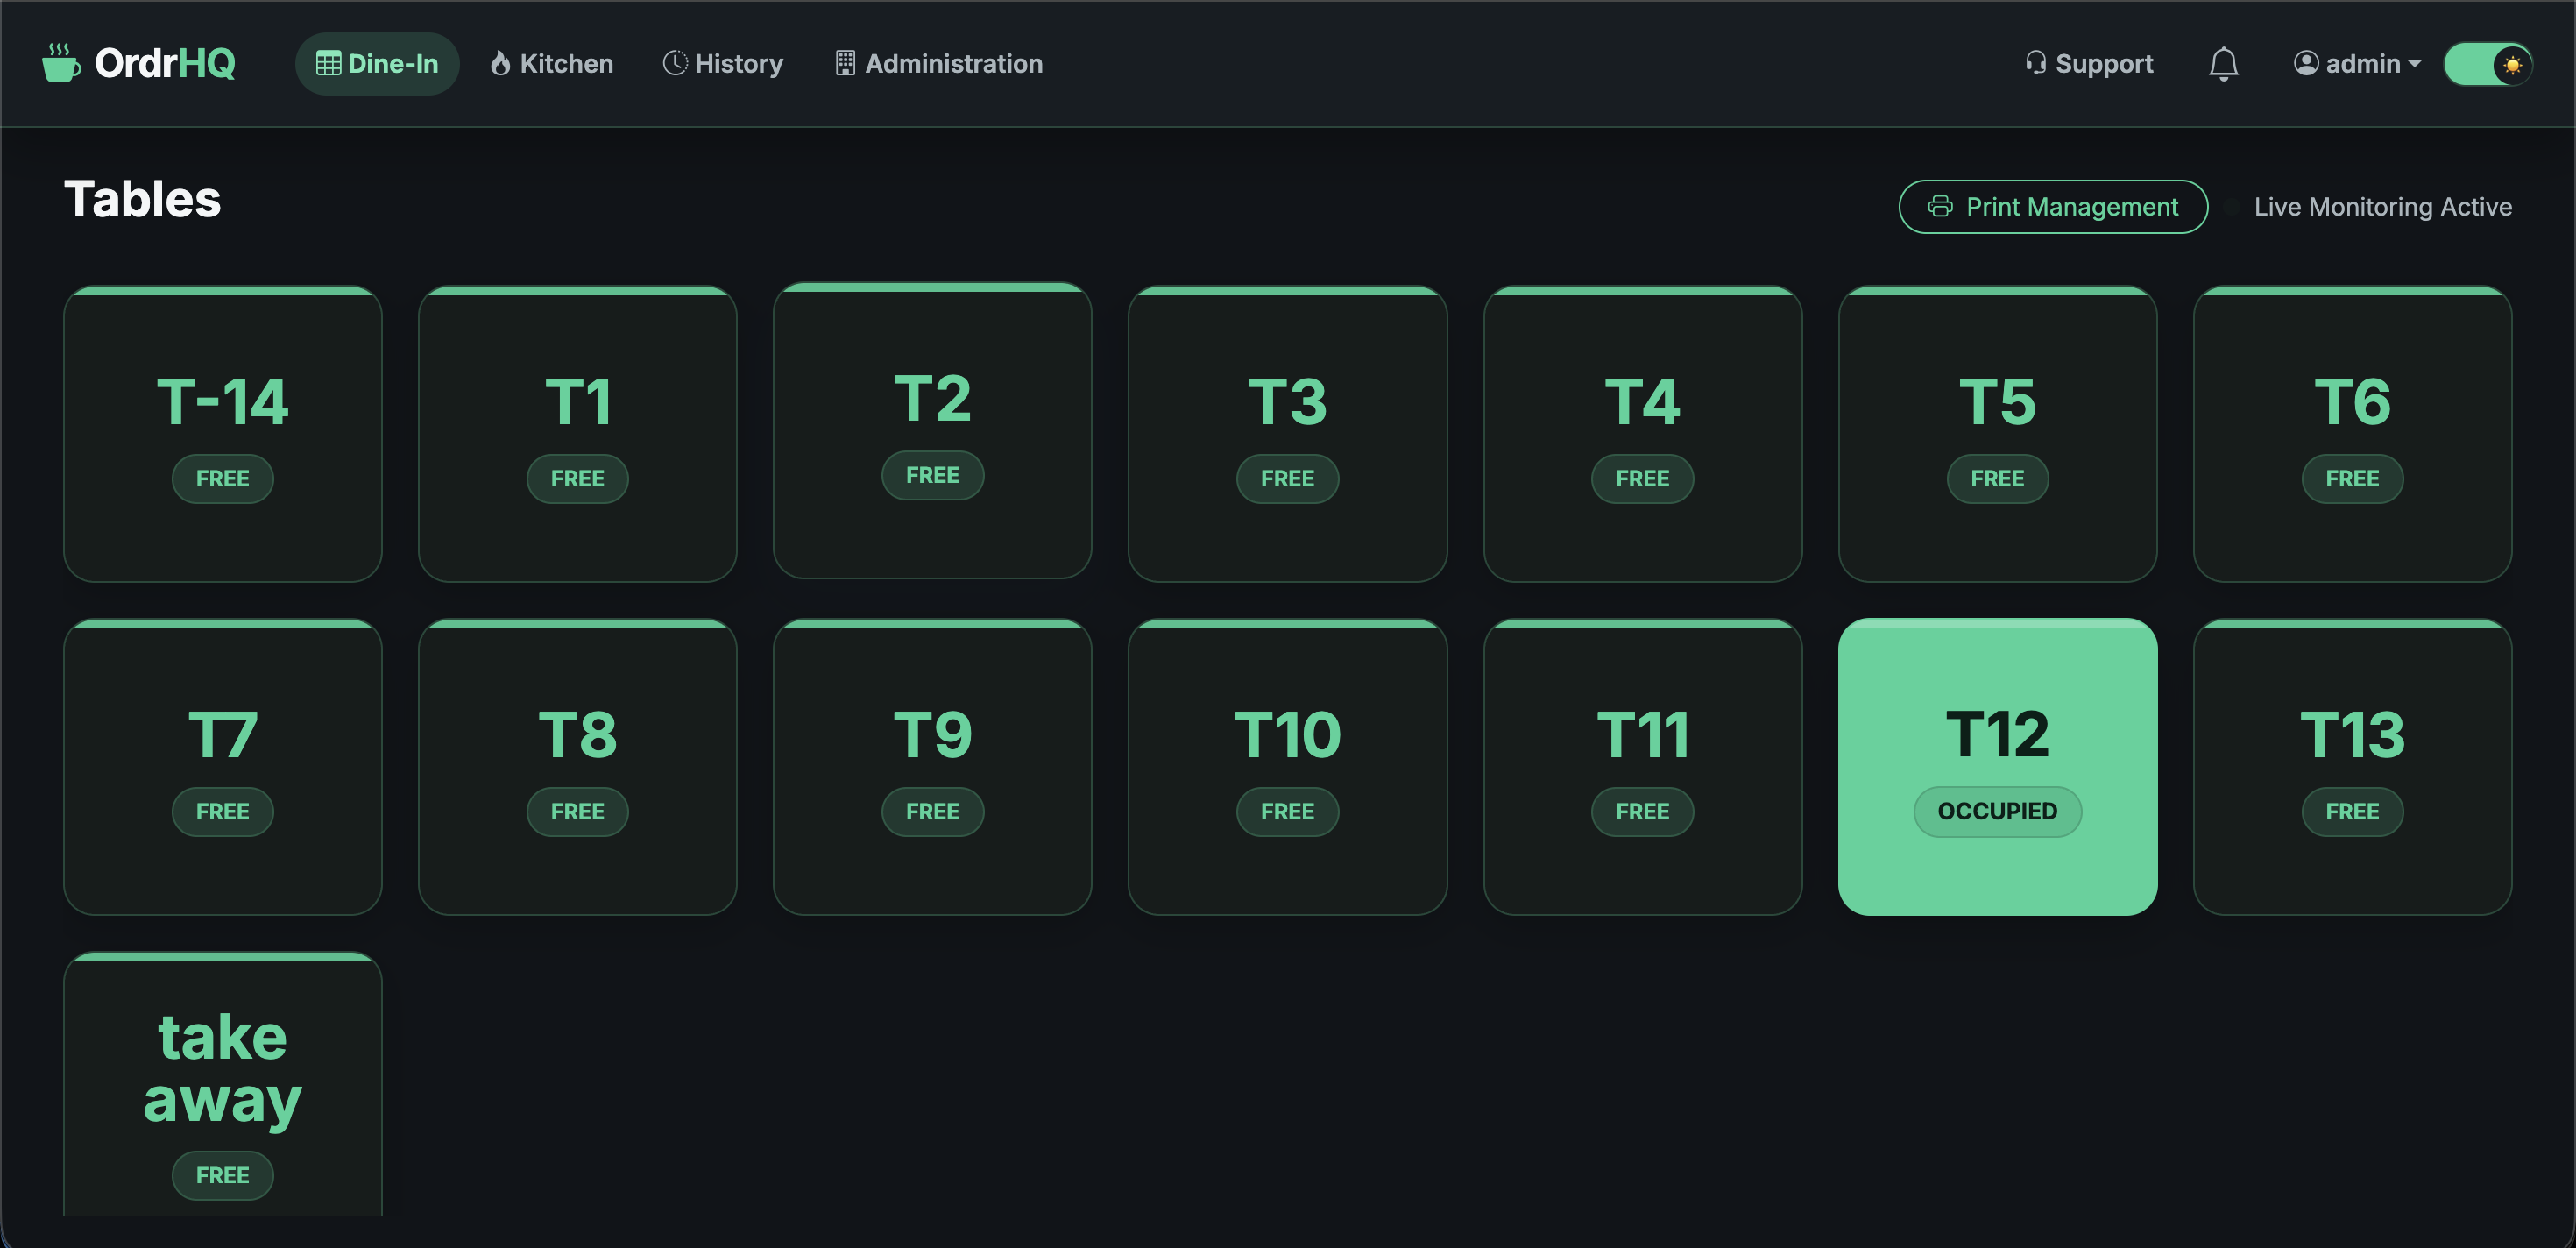This screenshot has height=1248, width=2576.
Task: Select table T7 card
Action: [x=223, y=767]
